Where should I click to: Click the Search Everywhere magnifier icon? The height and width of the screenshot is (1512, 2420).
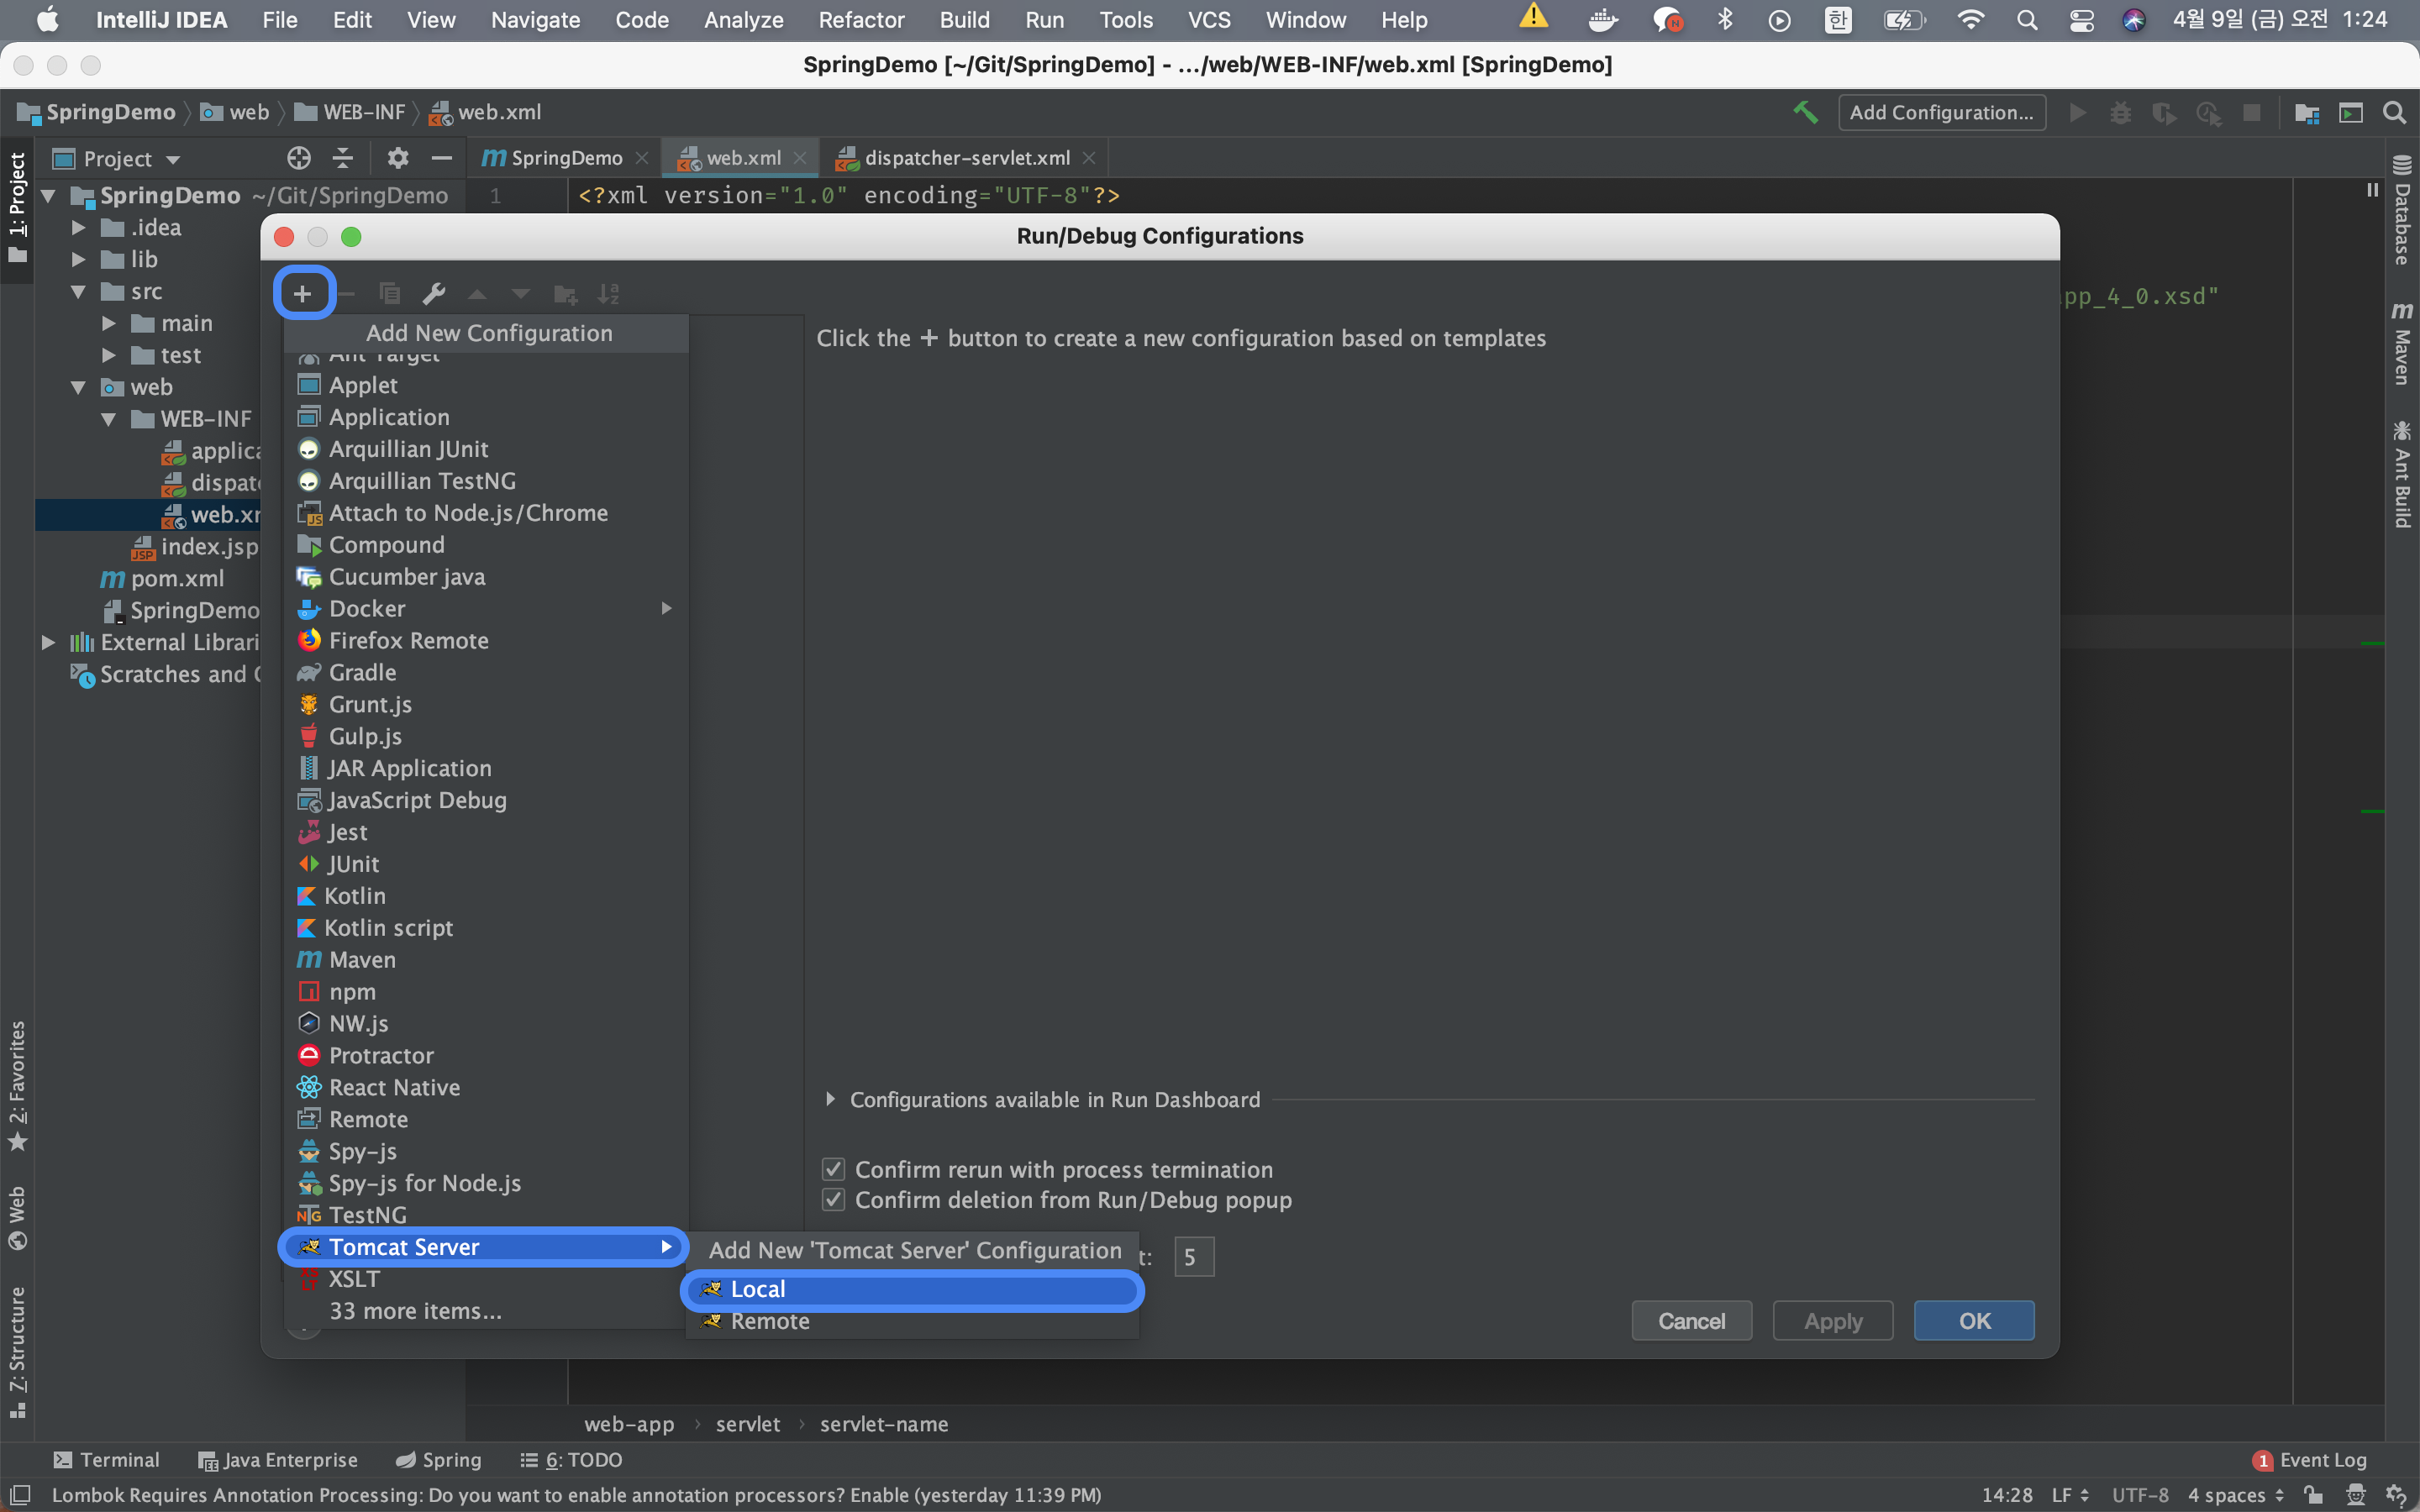point(2394,112)
